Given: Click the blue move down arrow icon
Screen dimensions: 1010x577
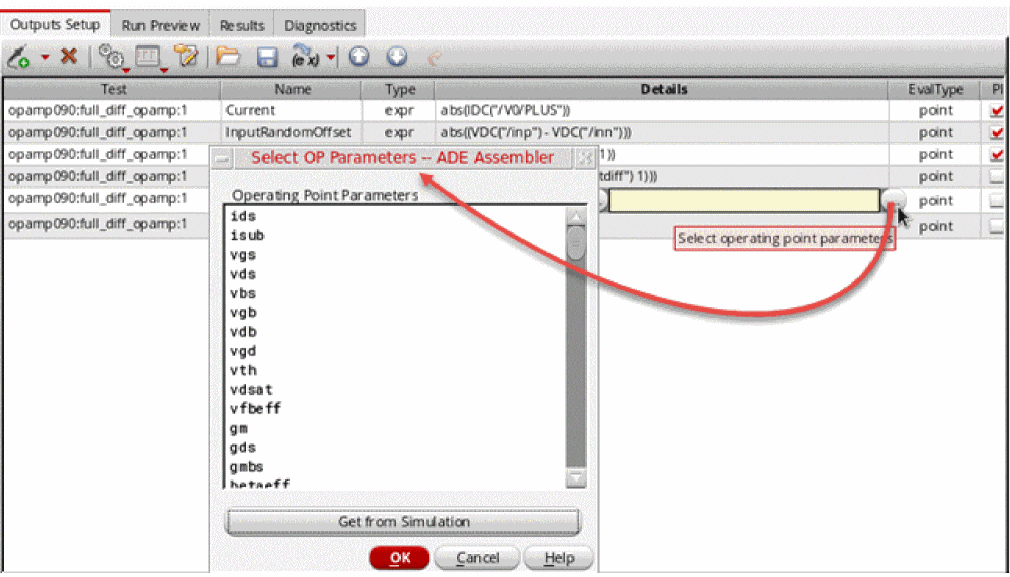Looking at the screenshot, I should pyautogui.click(x=397, y=57).
